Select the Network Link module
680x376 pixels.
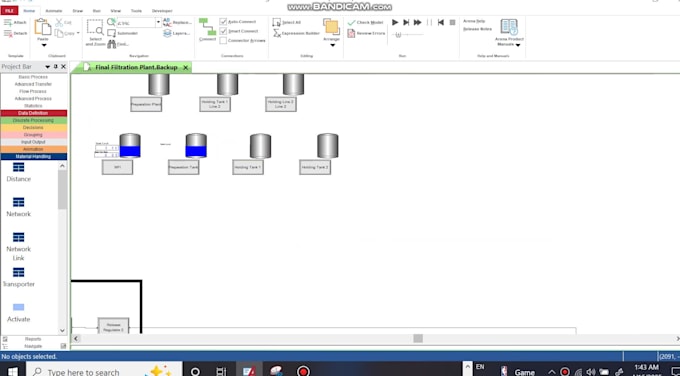point(19,246)
